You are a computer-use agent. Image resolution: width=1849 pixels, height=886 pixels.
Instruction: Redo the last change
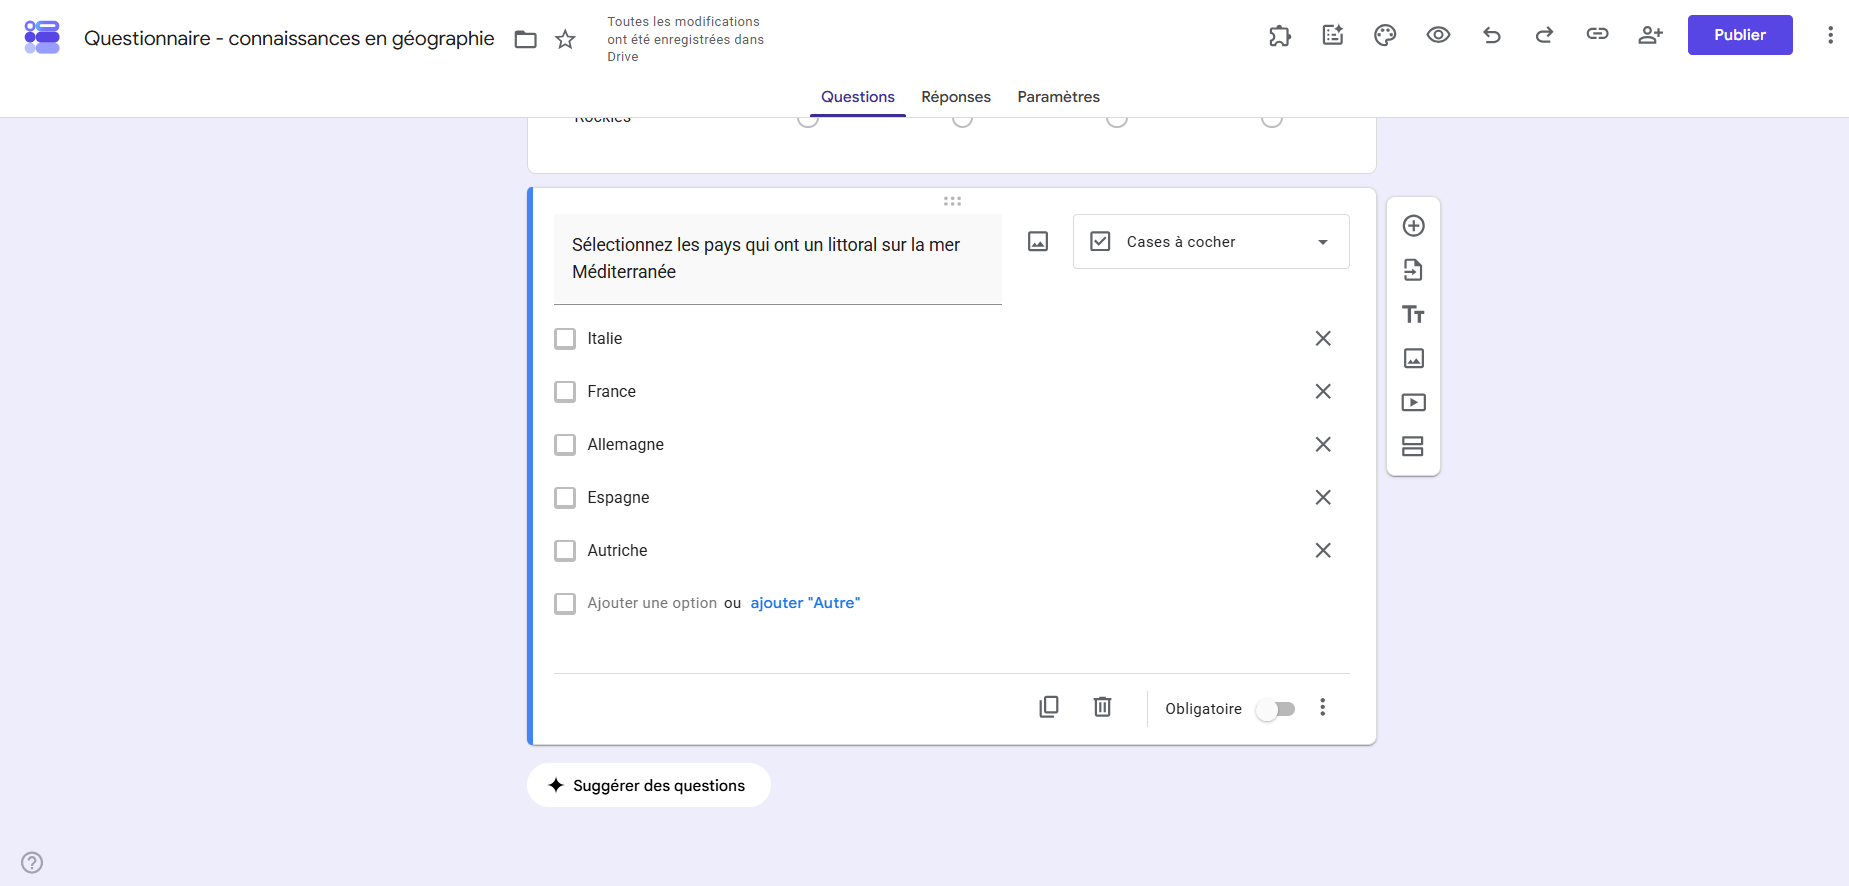coord(1544,35)
